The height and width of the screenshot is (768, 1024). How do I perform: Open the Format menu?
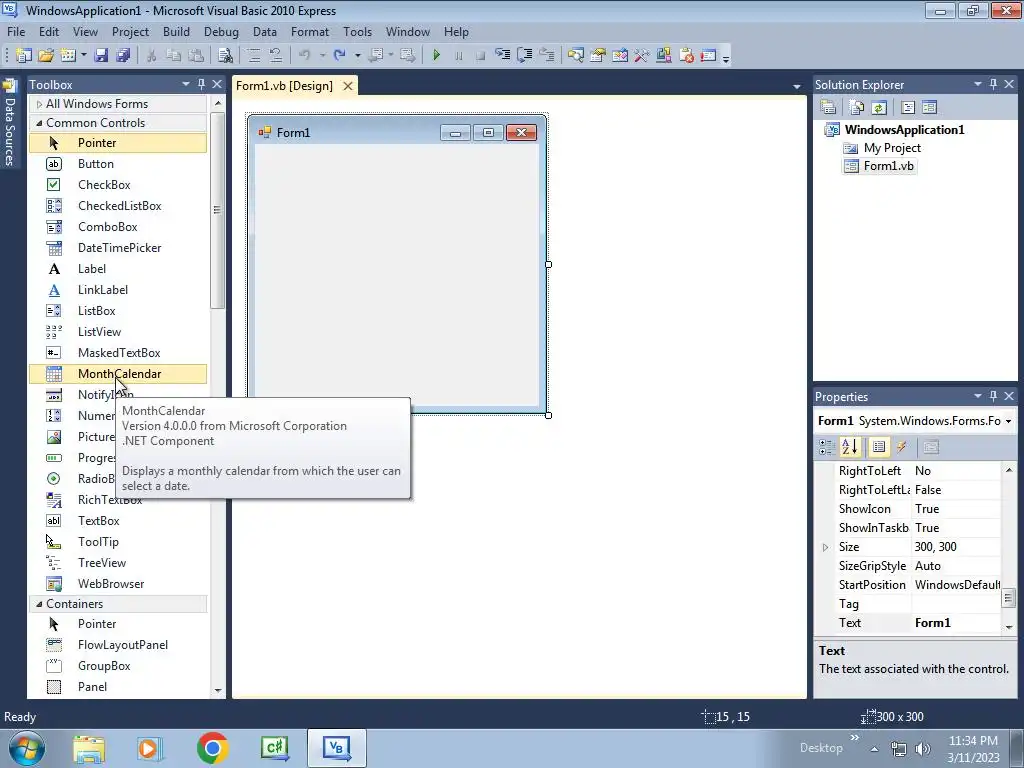click(x=310, y=31)
